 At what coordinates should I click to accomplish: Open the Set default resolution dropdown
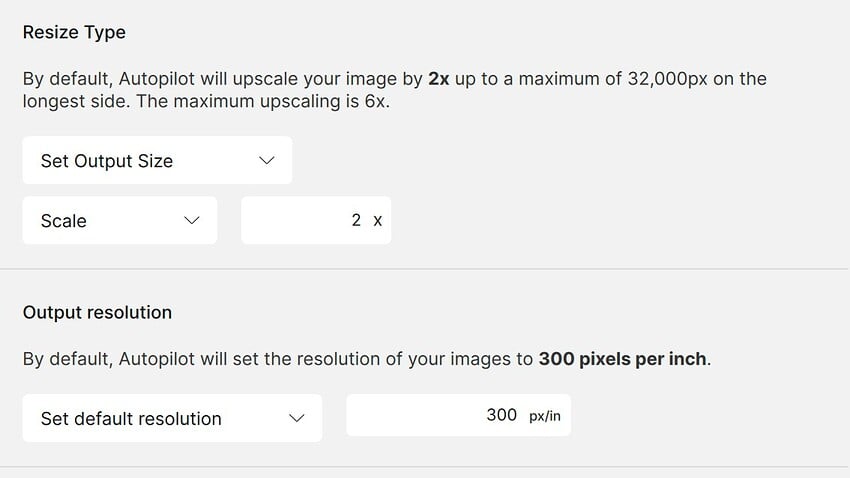172,419
